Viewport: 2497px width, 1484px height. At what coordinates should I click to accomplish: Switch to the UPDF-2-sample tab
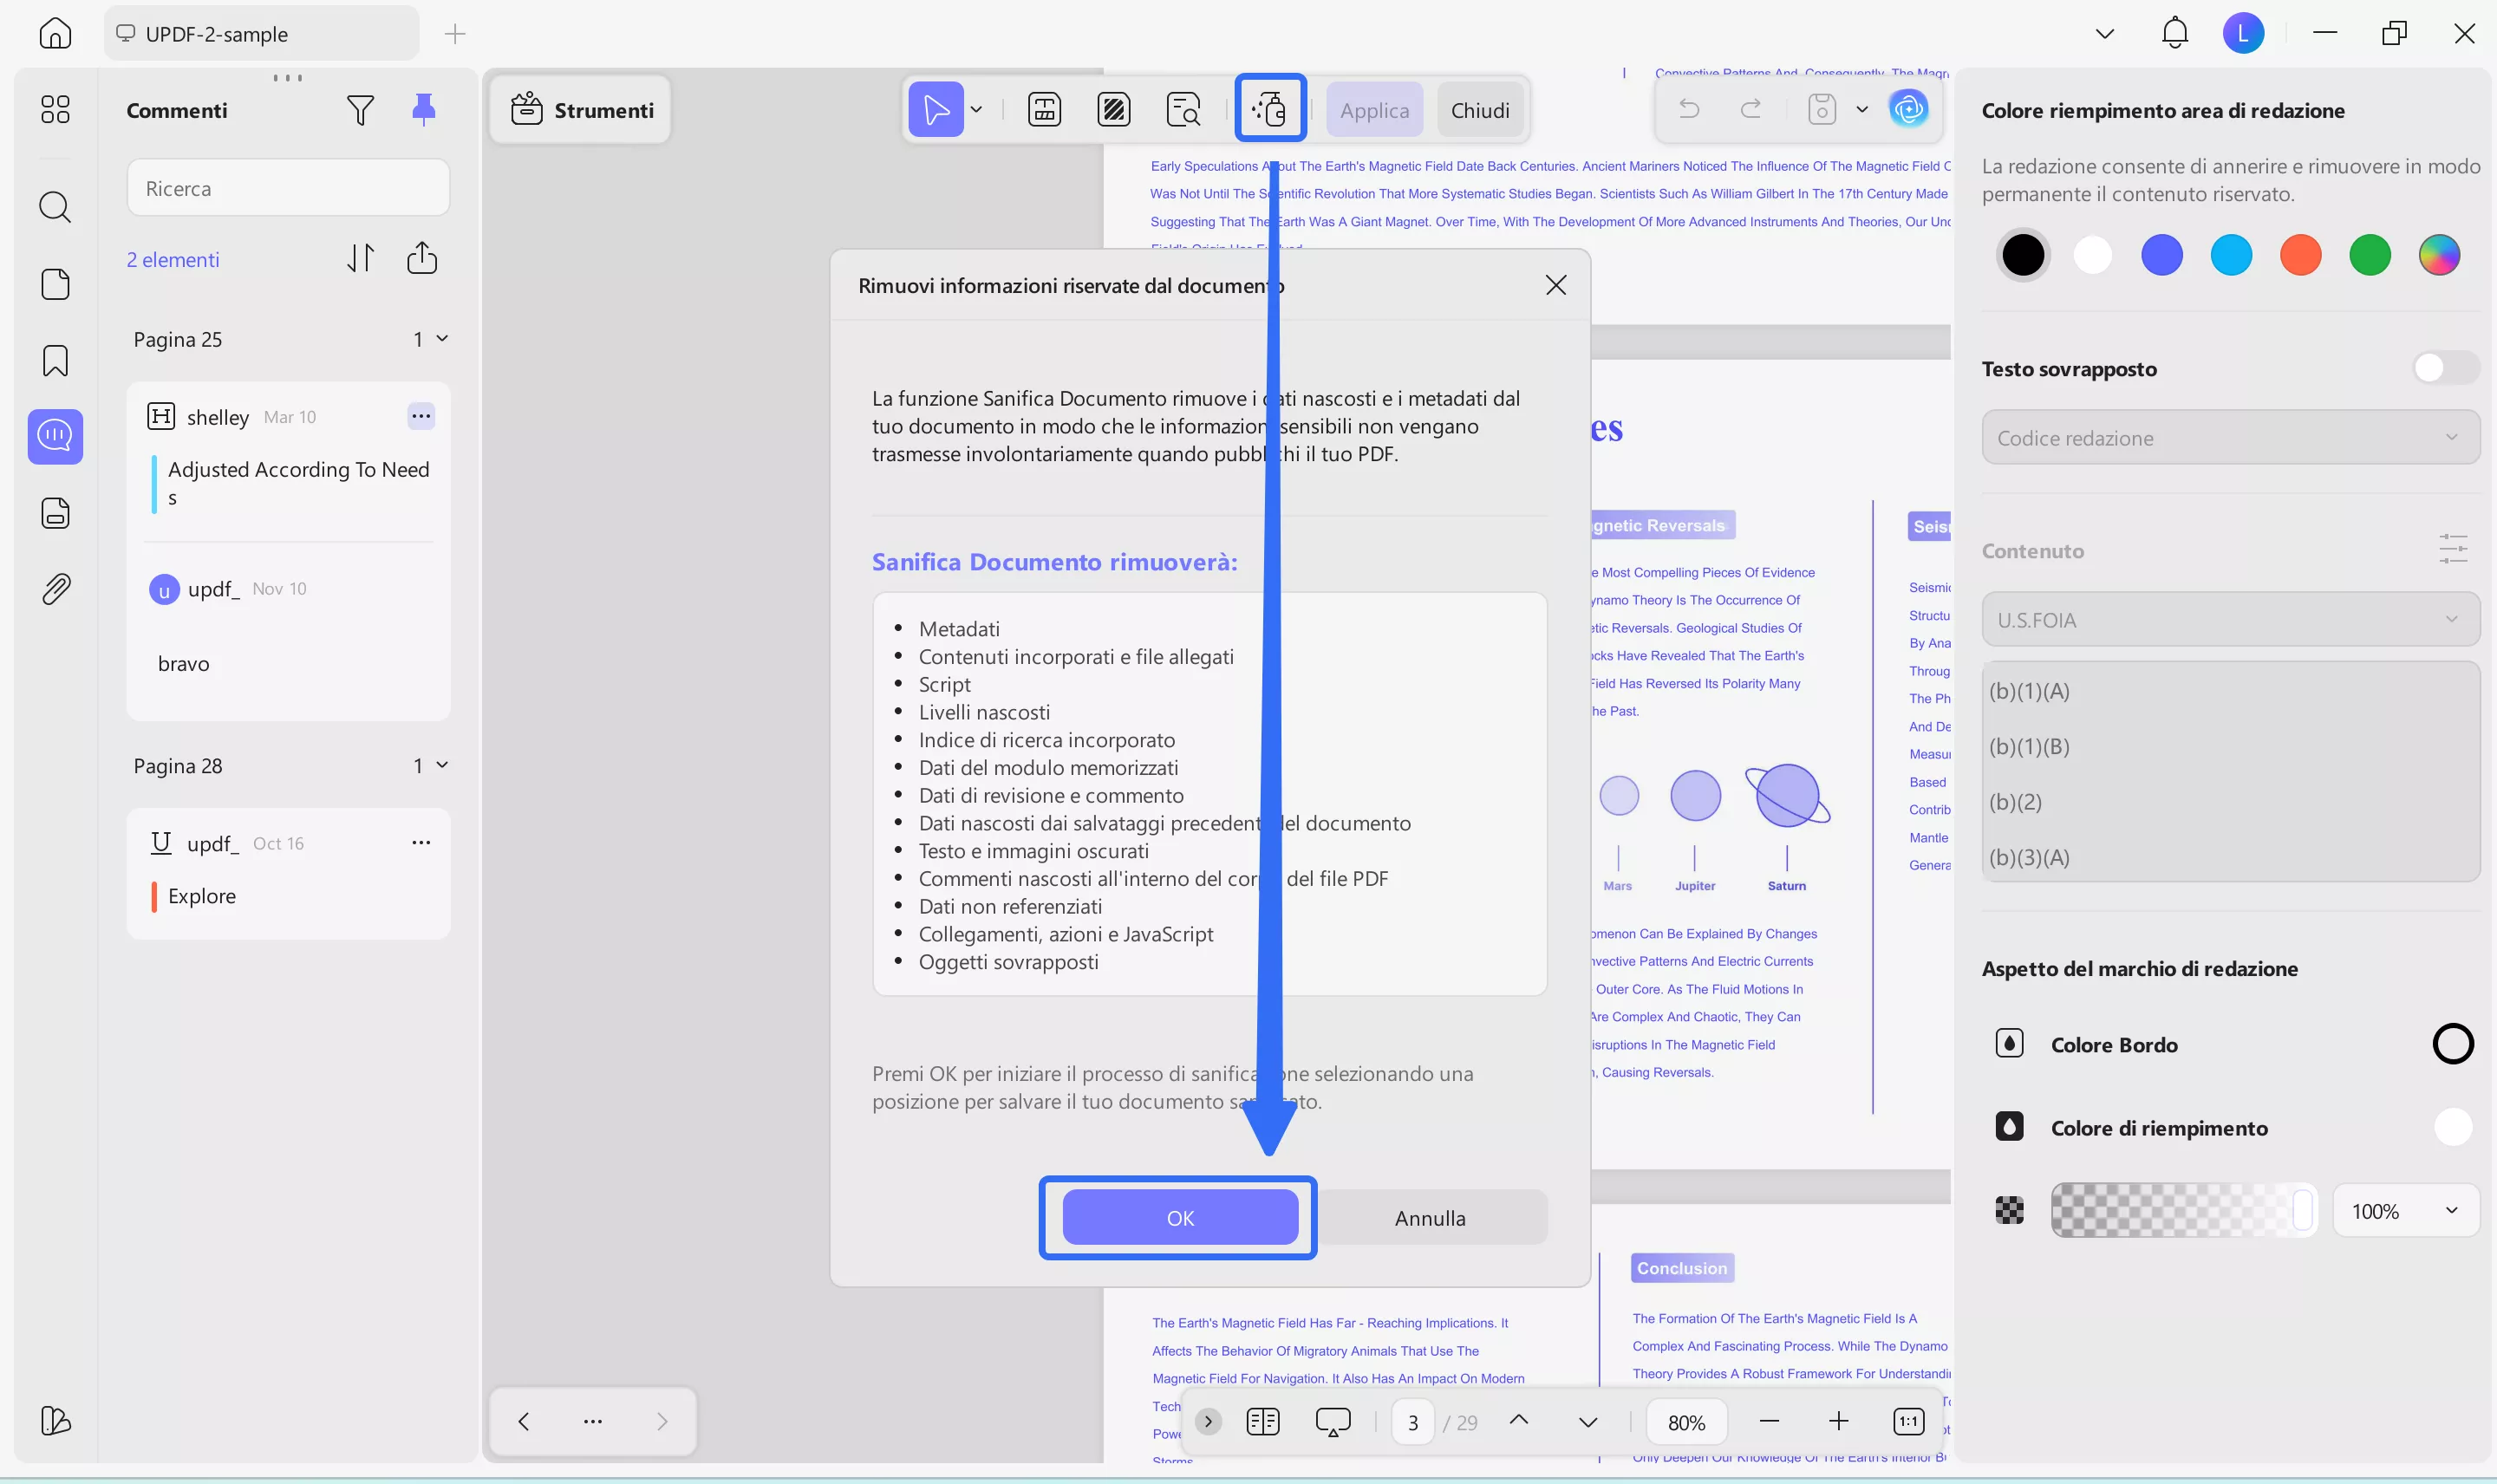pos(260,34)
